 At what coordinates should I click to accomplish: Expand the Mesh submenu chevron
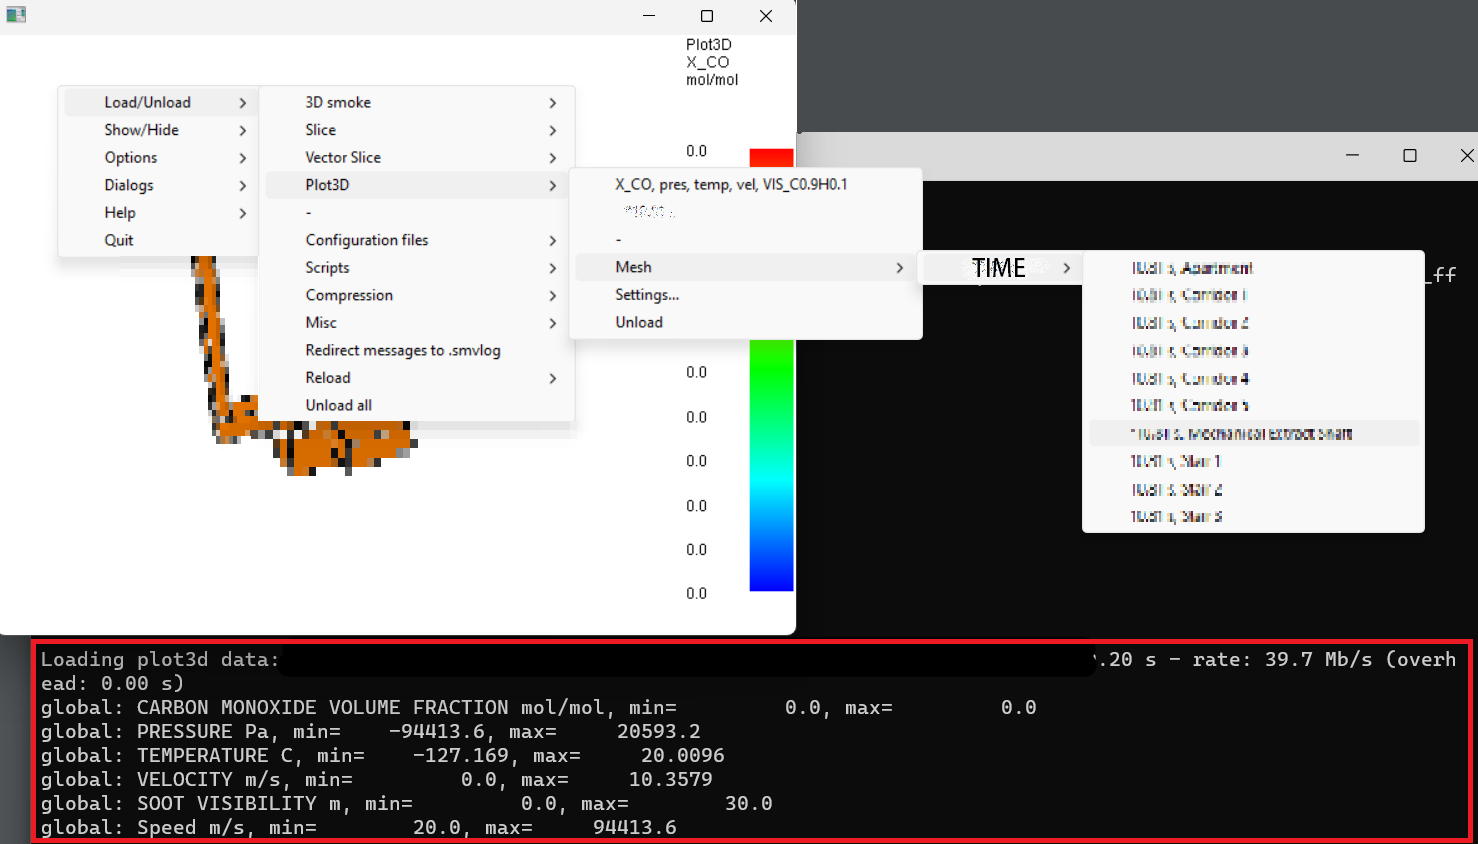899,267
